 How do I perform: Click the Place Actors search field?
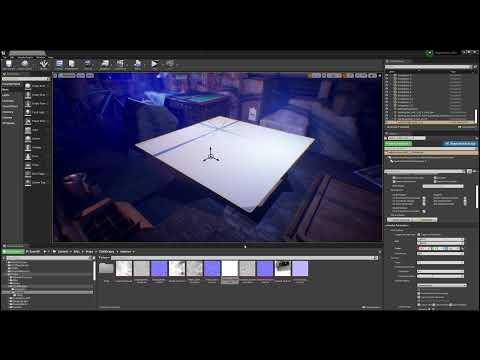pos(25,79)
